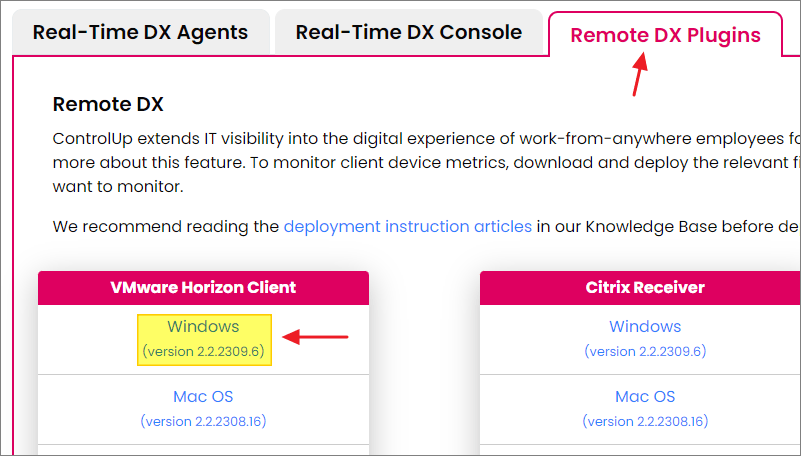This screenshot has width=801, height=456.
Task: Switch to the Real-Time DX Agents tab
Action: click(x=140, y=32)
